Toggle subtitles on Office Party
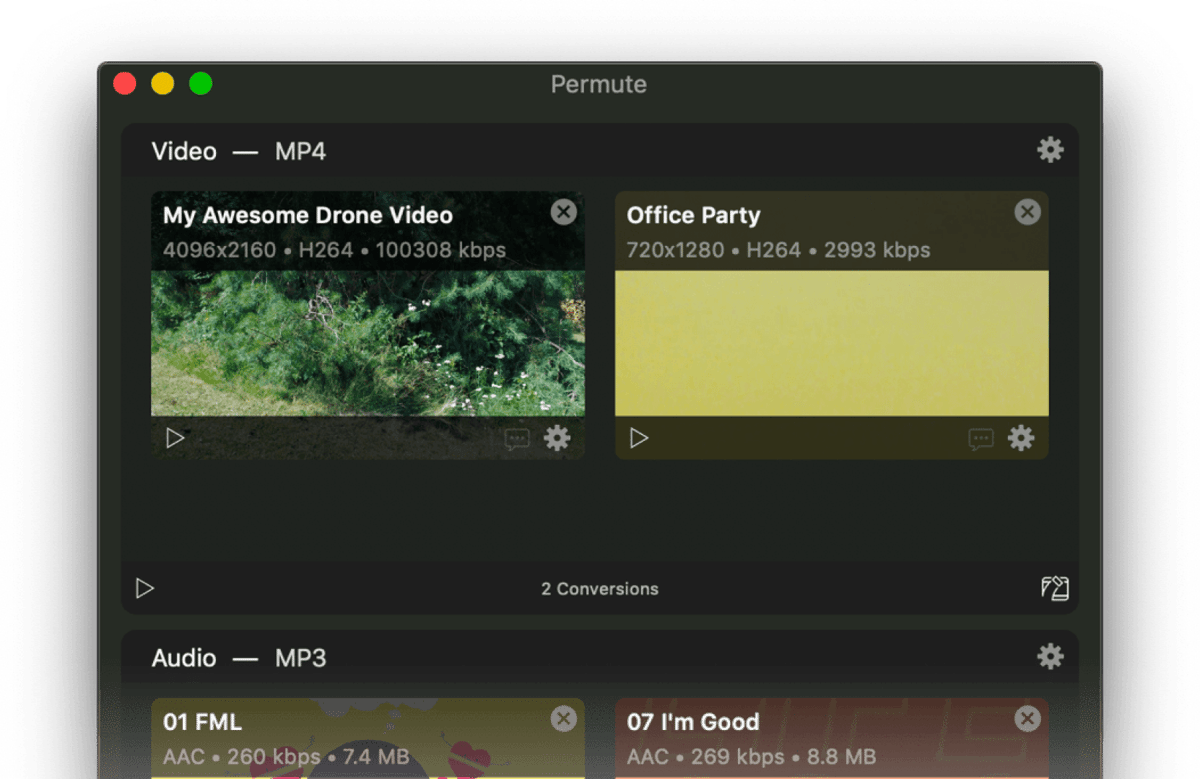The width and height of the screenshot is (1200, 779). pos(981,438)
